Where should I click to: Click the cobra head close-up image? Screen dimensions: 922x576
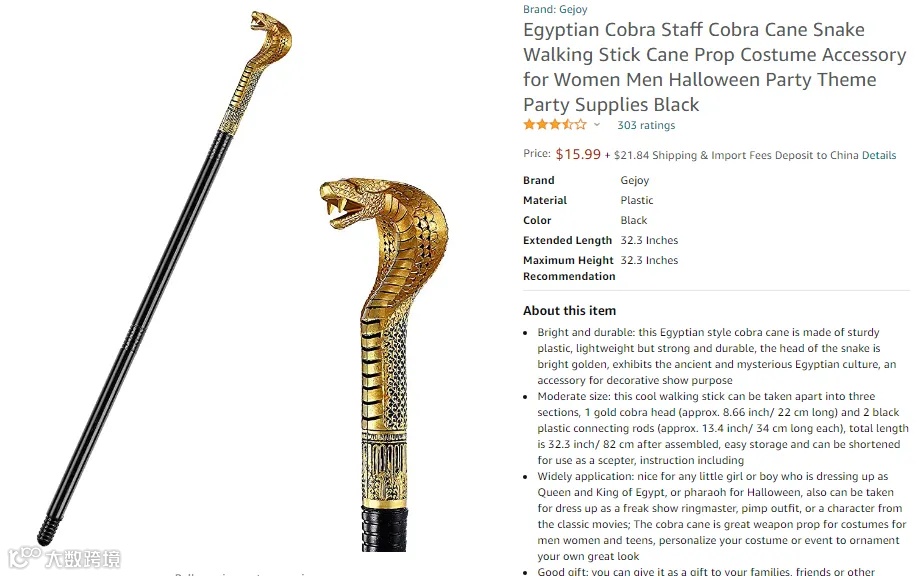pos(383,364)
